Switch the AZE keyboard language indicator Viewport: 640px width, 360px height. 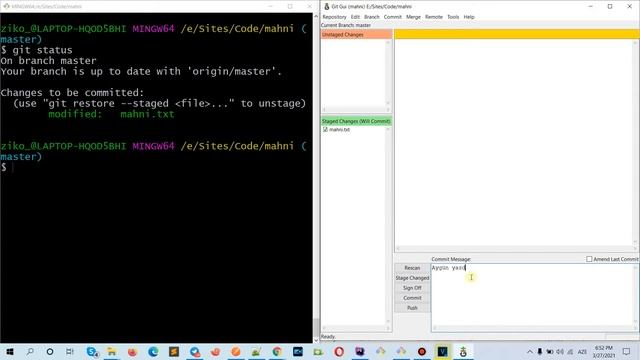(582, 351)
